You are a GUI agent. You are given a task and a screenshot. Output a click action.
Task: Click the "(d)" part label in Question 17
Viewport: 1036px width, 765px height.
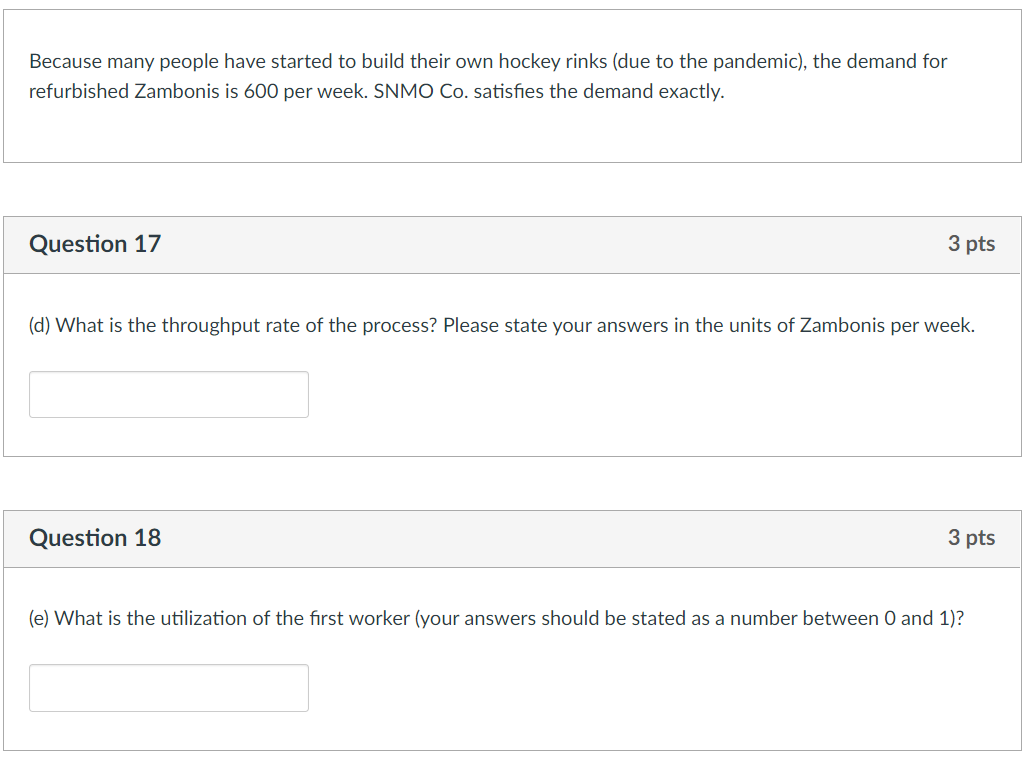[40, 325]
